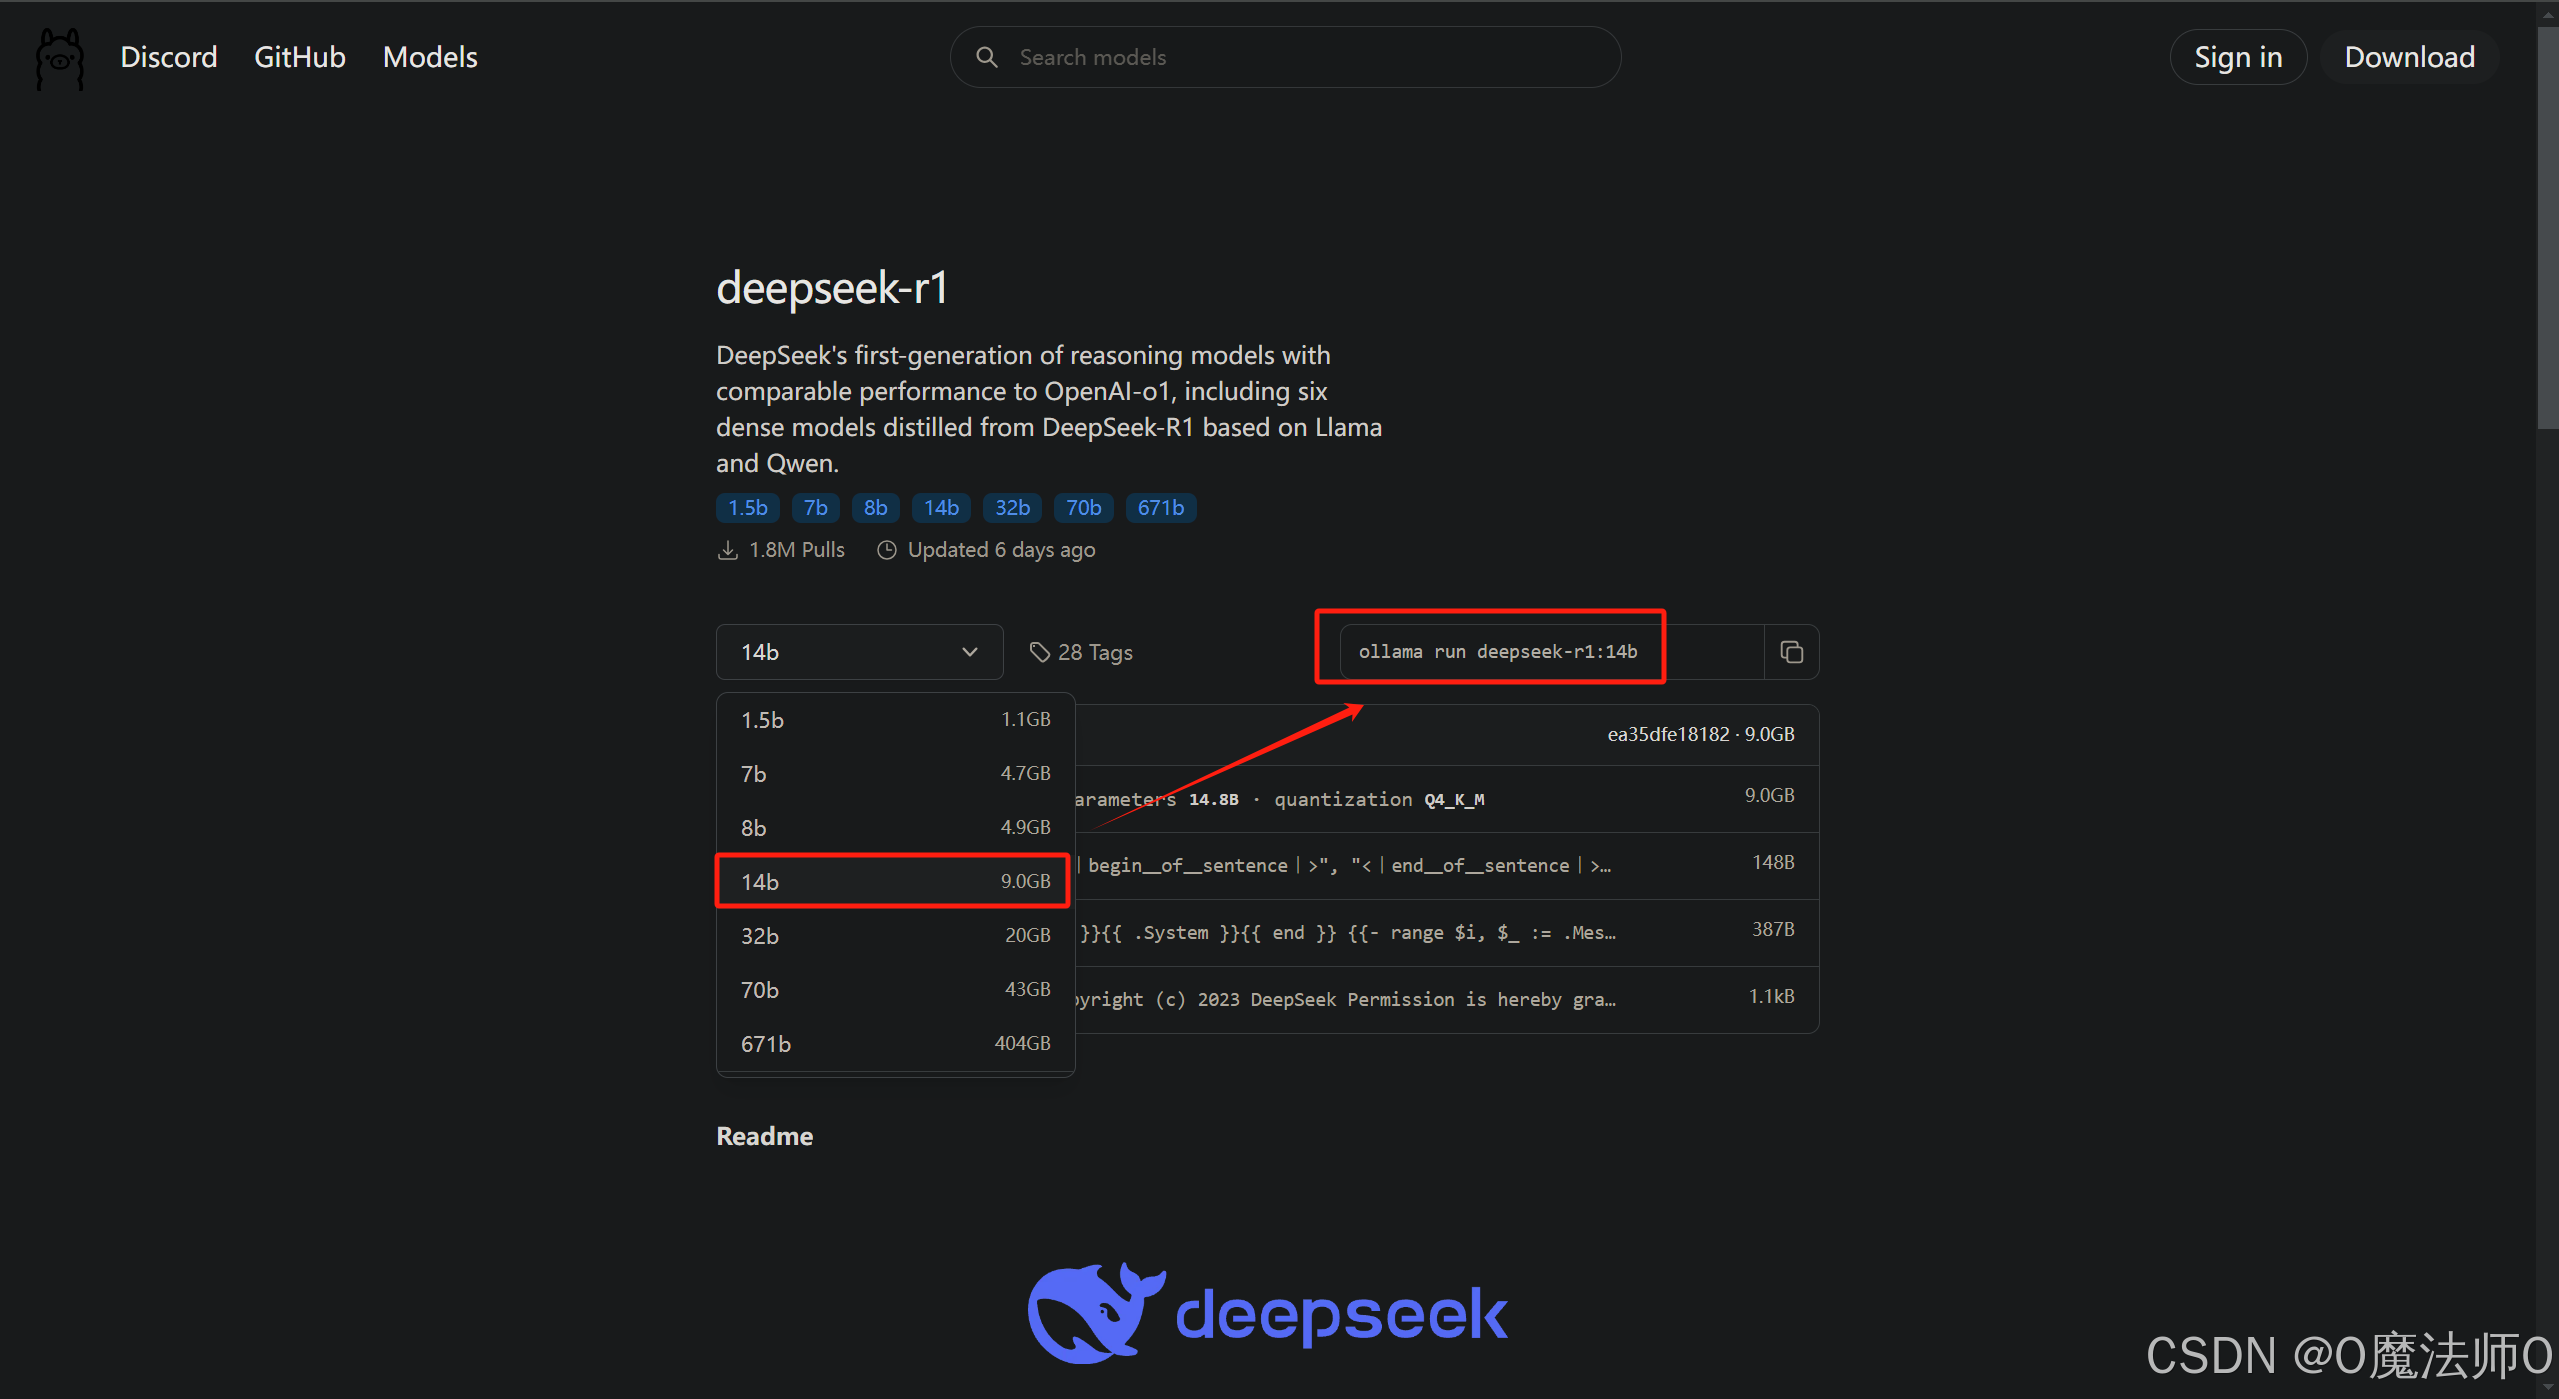Click the Ollama llama logo icon

[x=59, y=58]
